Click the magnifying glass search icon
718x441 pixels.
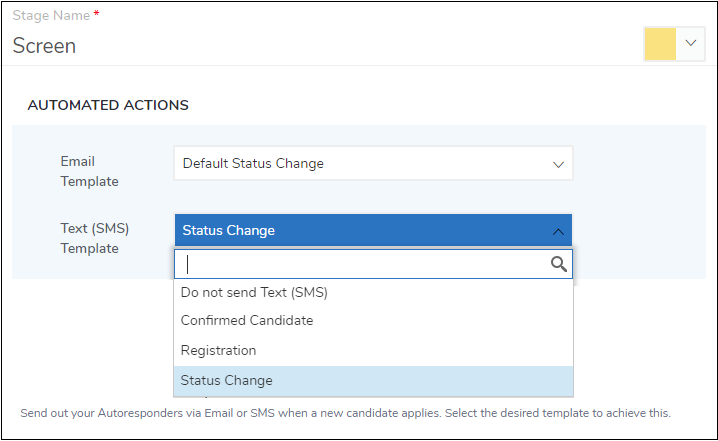pyautogui.click(x=559, y=264)
